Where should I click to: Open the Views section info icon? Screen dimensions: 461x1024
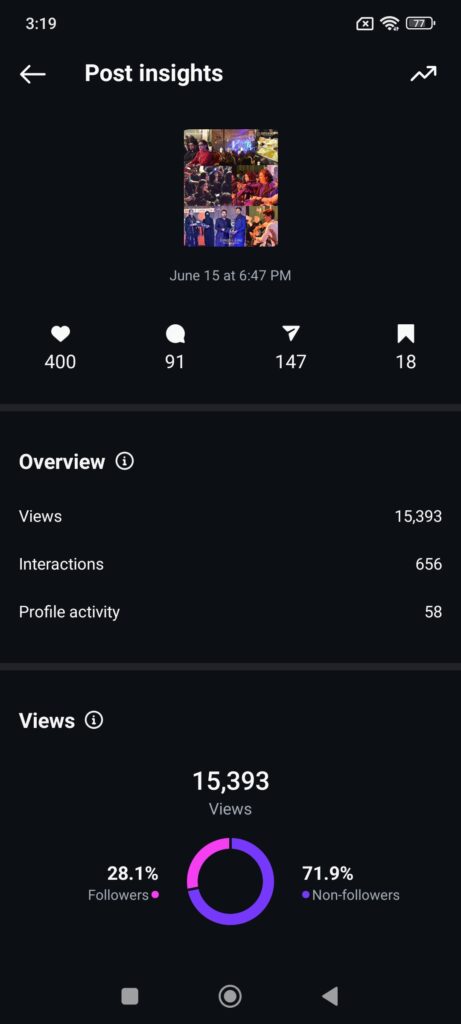pyautogui.click(x=94, y=721)
